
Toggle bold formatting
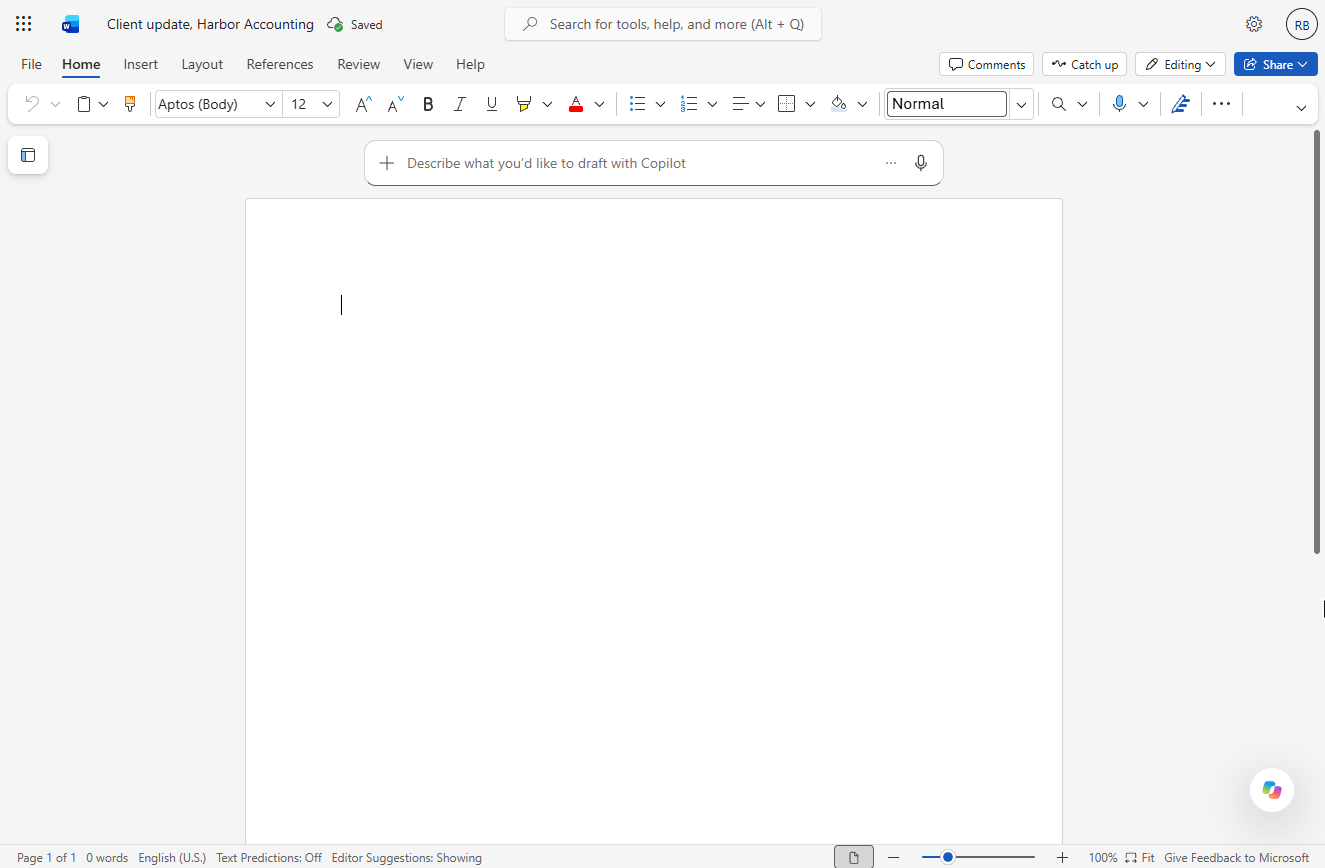428,104
